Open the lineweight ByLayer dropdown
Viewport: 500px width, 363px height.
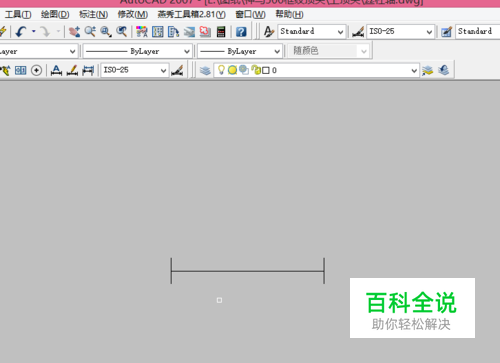pos(240,51)
